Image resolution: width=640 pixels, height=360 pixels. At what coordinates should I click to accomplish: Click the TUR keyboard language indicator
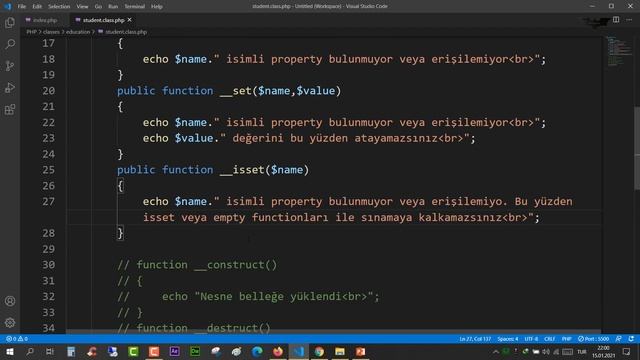coord(582,351)
